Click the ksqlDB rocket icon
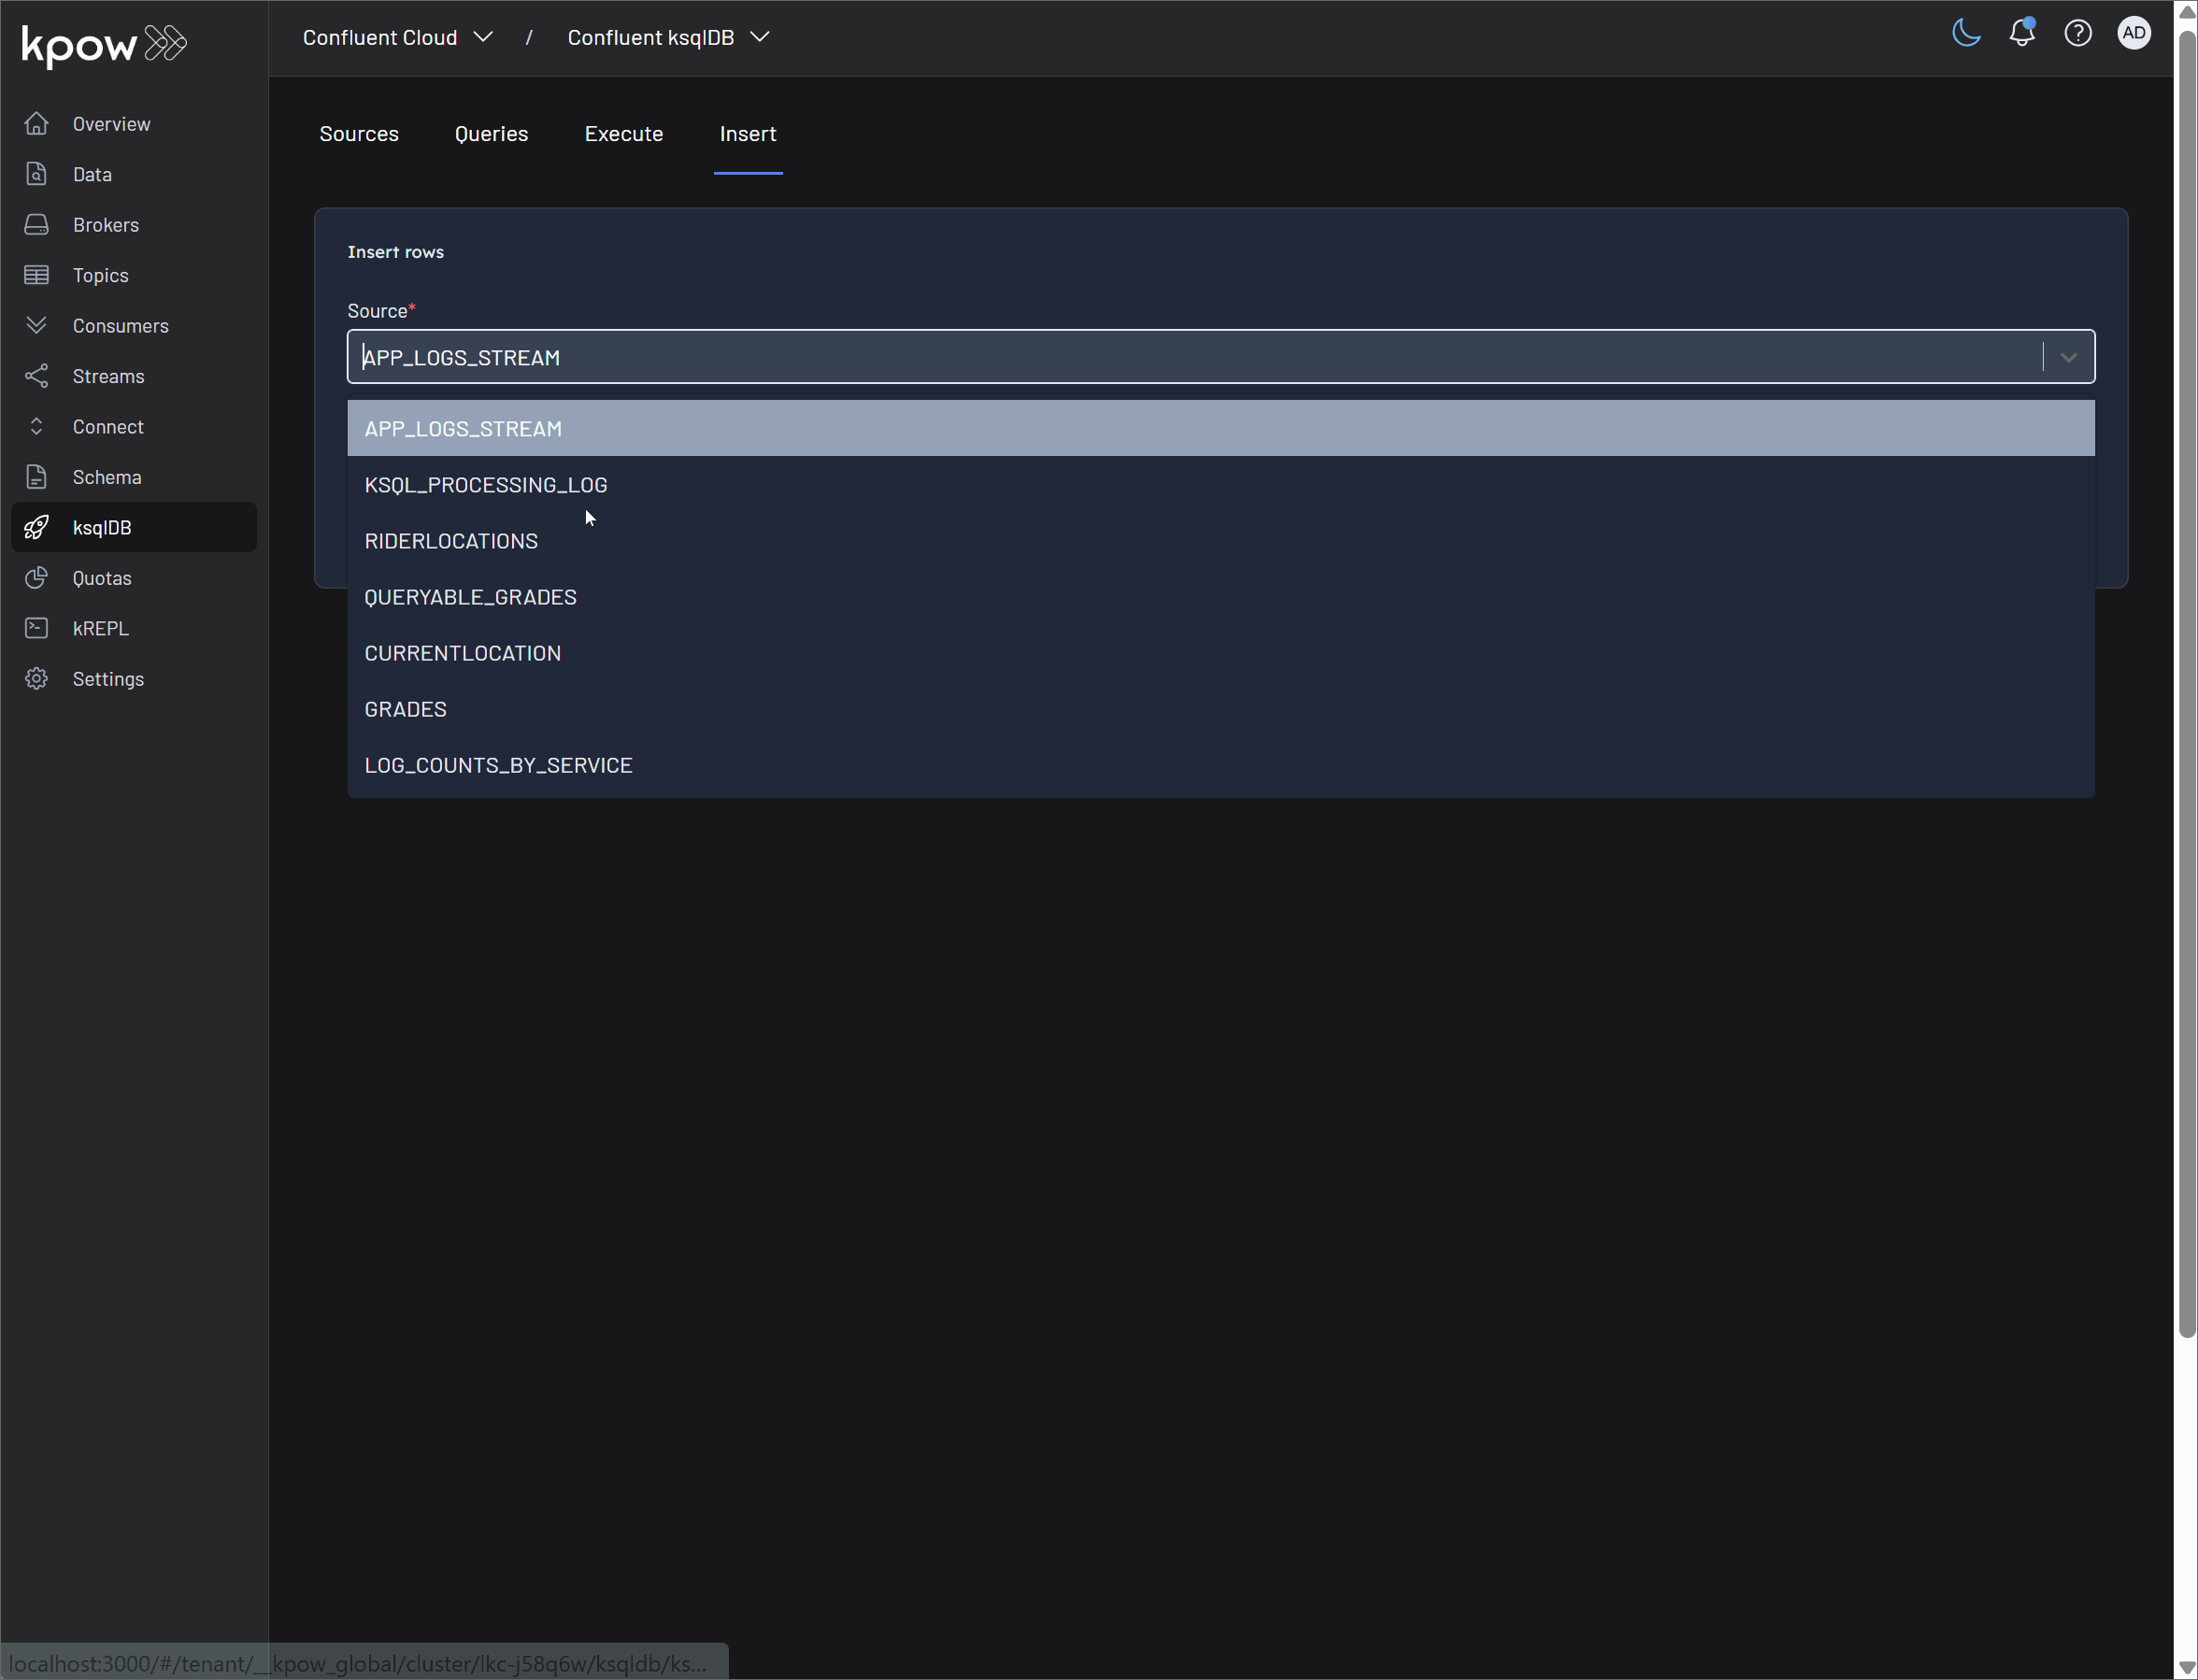 (x=37, y=528)
